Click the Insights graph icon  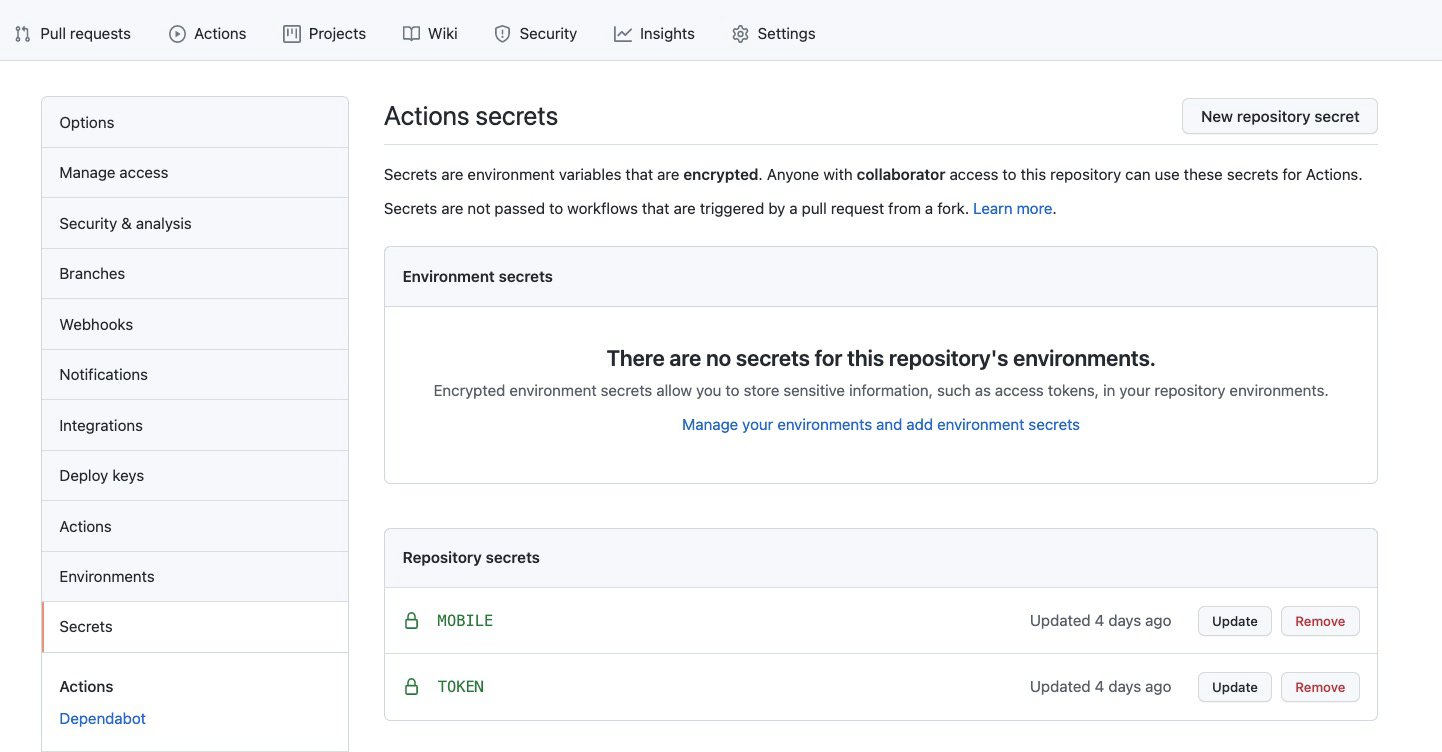[x=623, y=34]
